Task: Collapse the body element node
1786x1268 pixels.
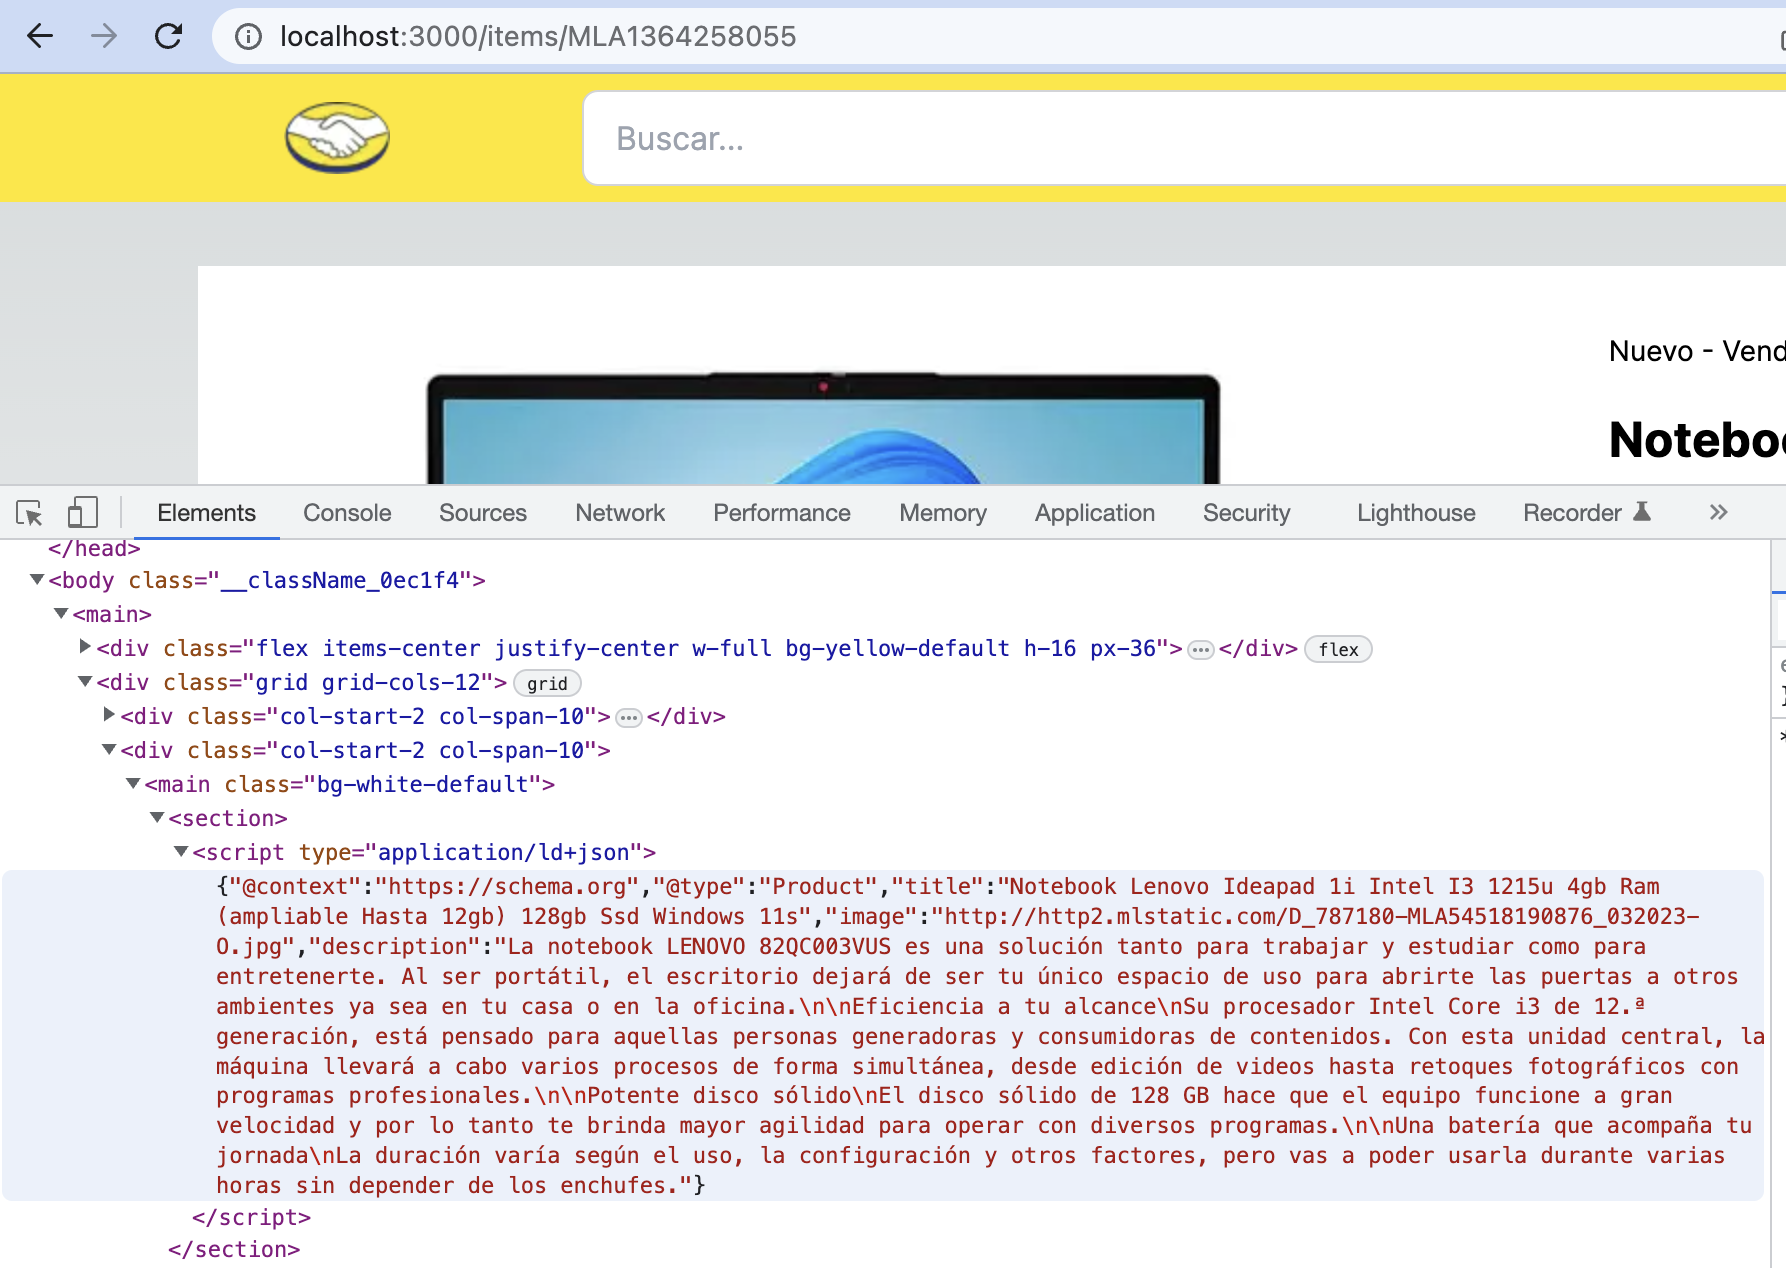Action: click(x=37, y=579)
